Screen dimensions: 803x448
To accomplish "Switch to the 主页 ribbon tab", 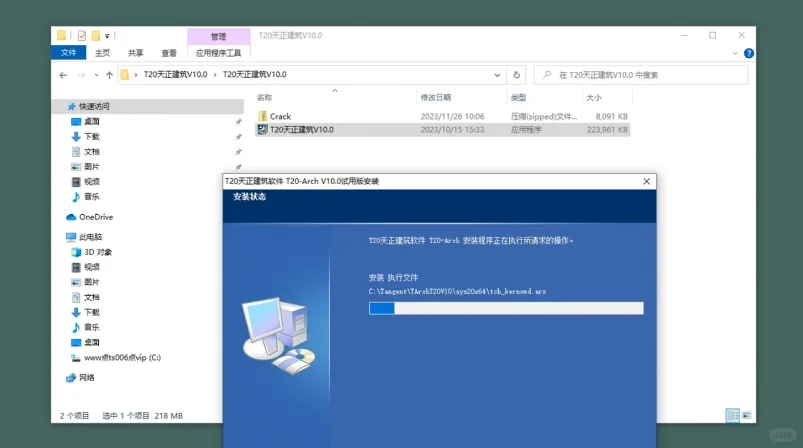I will point(102,53).
